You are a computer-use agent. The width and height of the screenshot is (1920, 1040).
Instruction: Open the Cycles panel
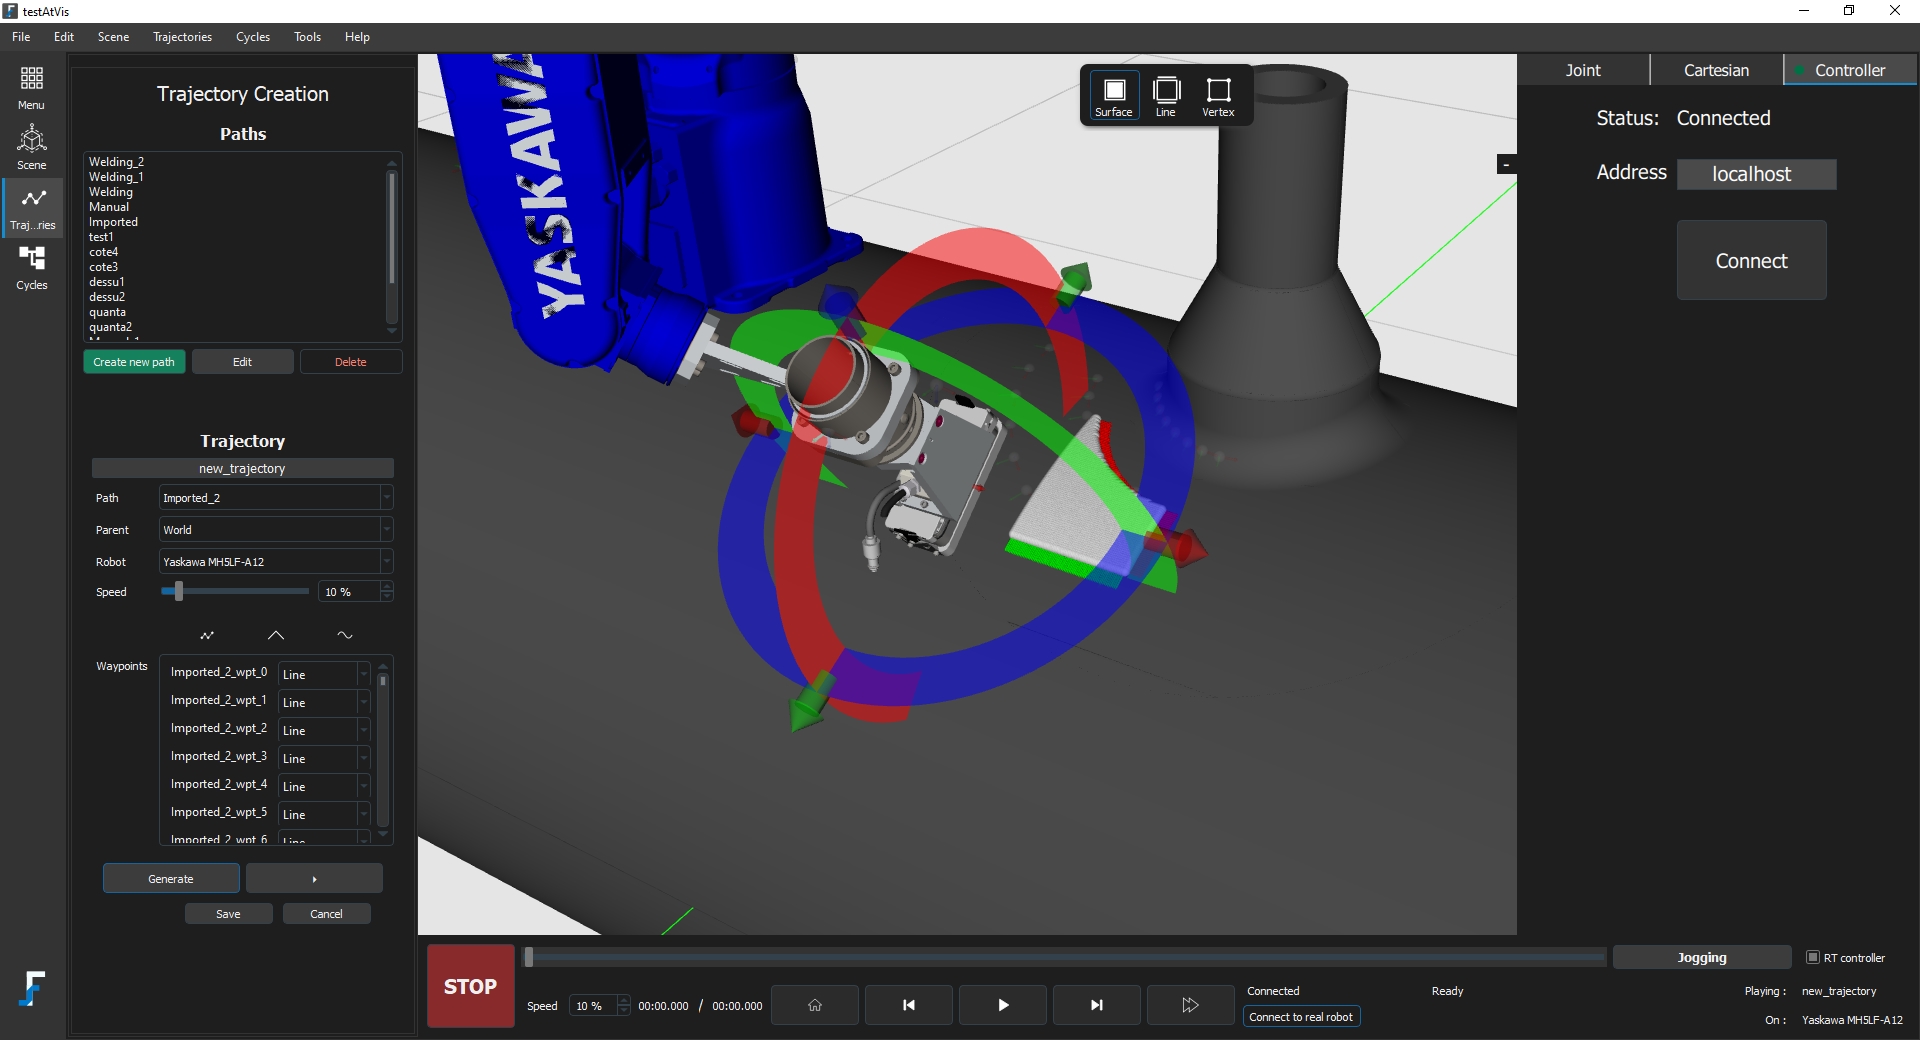(x=31, y=267)
